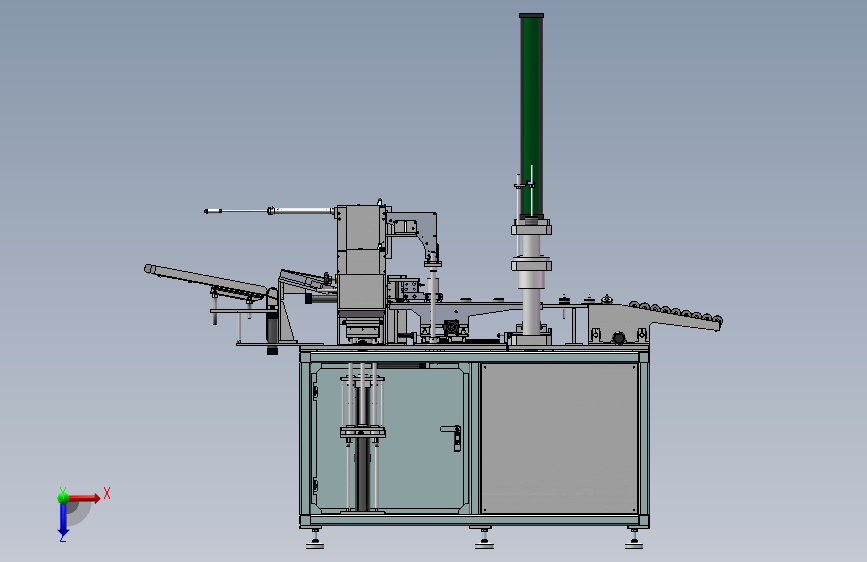867x562 pixels.
Task: Select the gray right cabinet panel
Action: pos(559,438)
